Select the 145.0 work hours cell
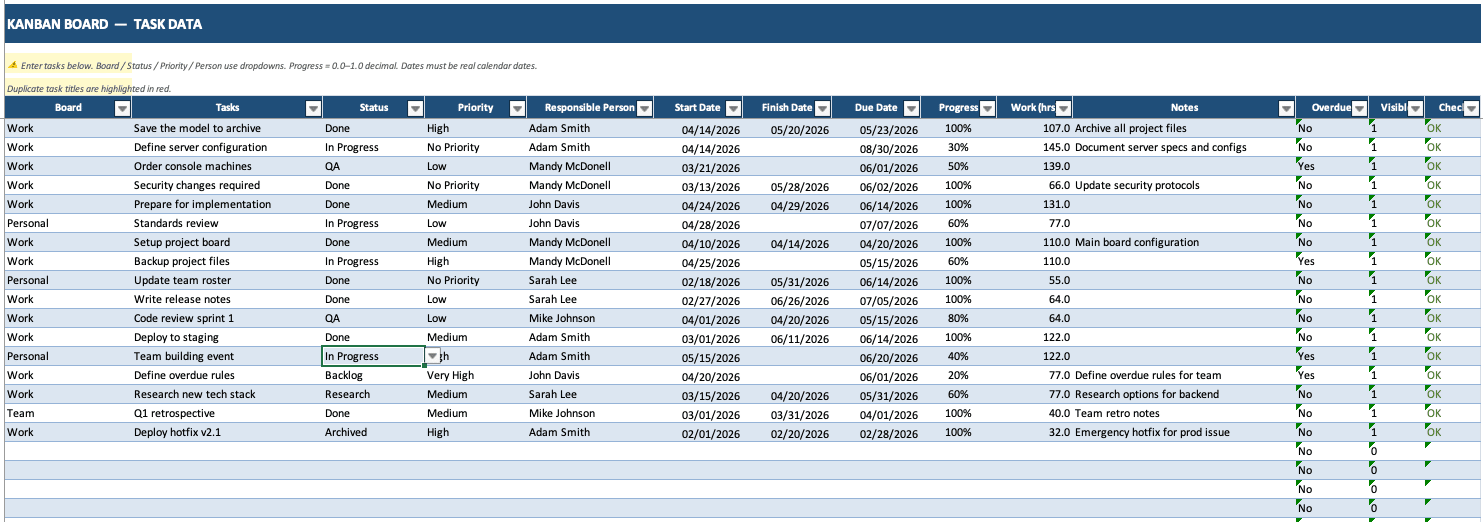 (1035, 147)
